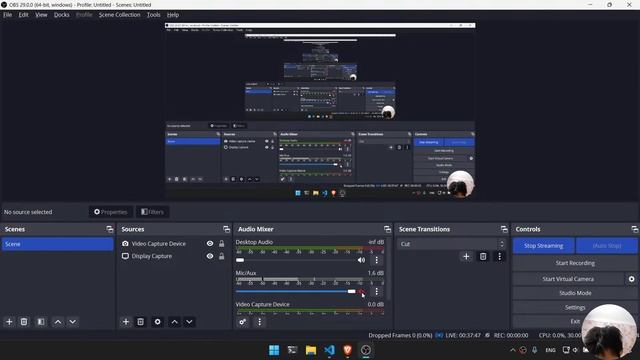Open the File menu
This screenshot has width=640, height=360.
7,15
